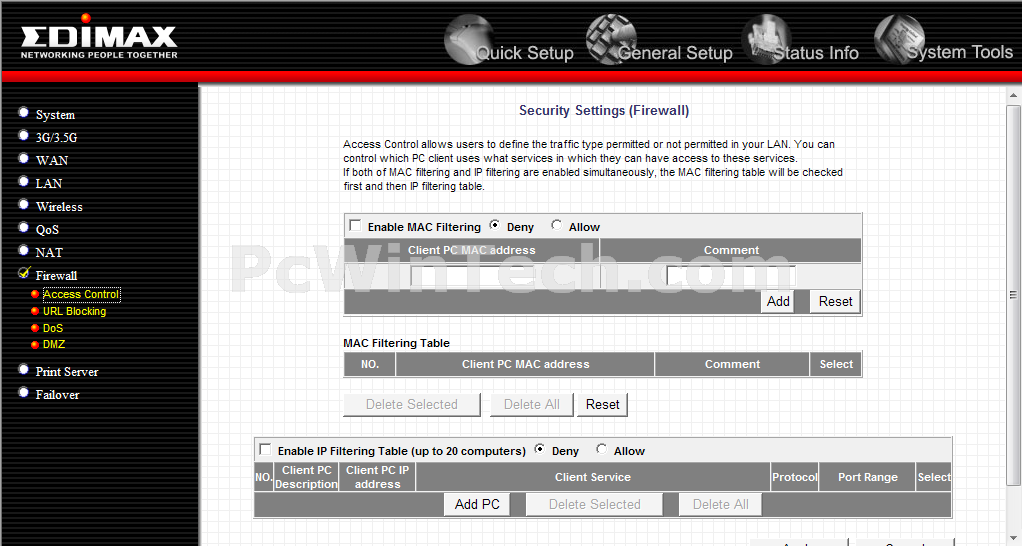Open Status Info from the top bar
This screenshot has height=546, width=1022.
[801, 40]
